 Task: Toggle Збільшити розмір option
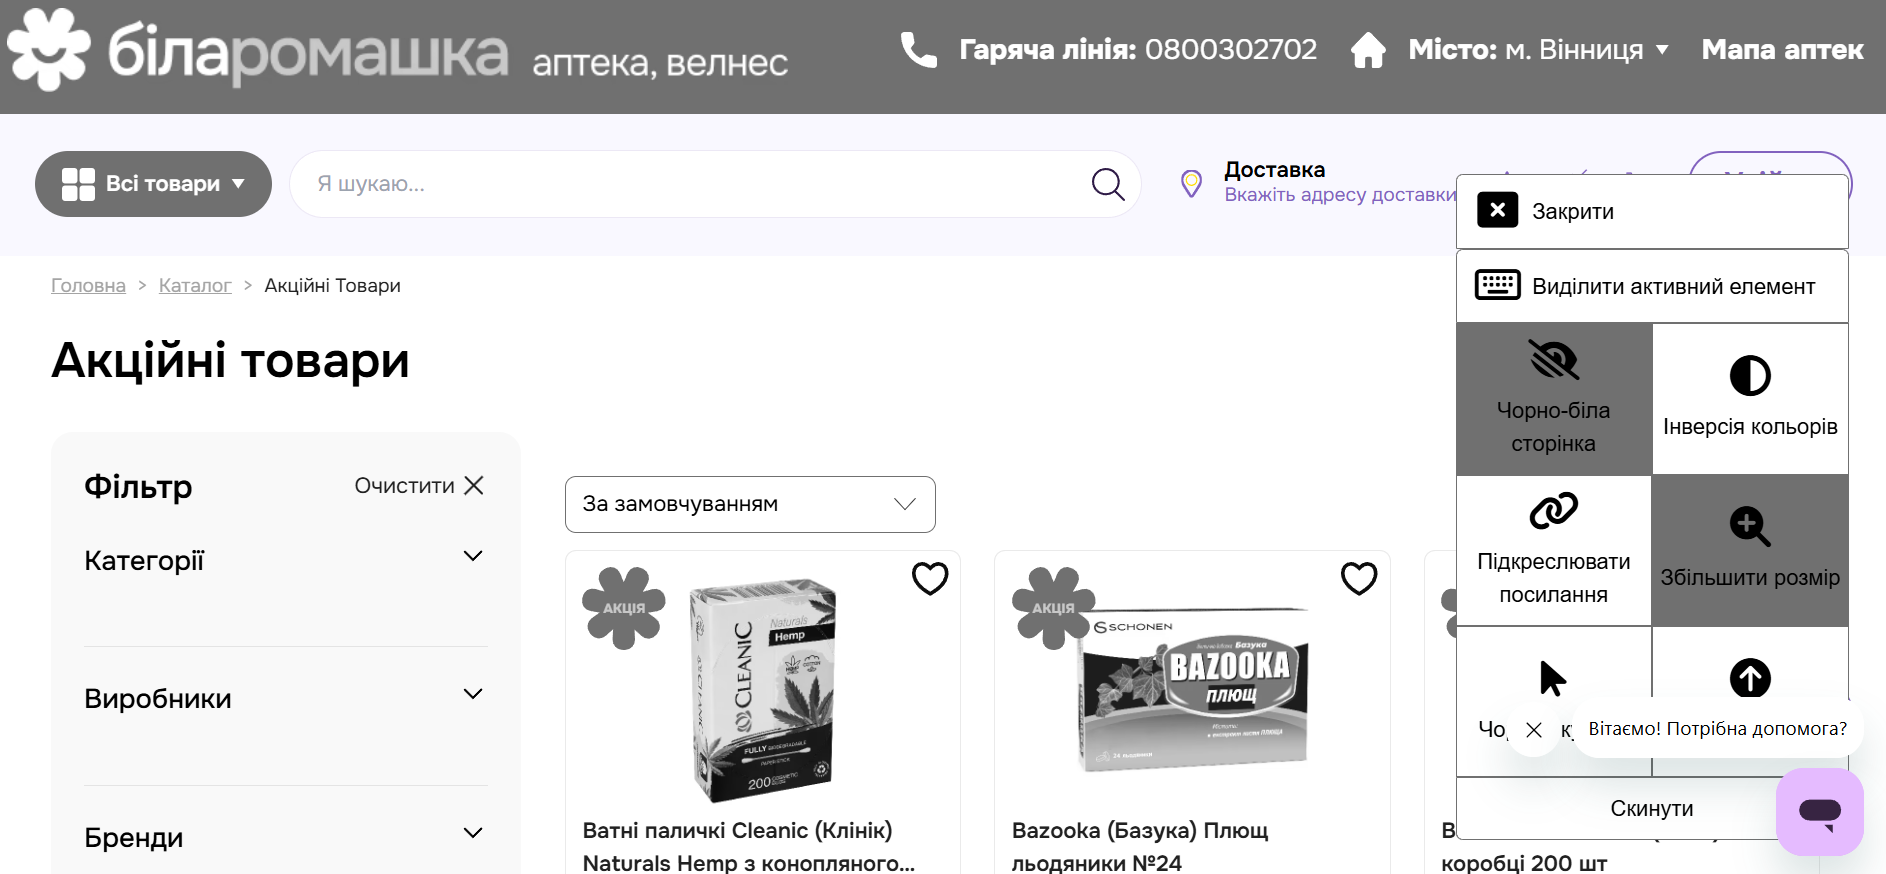[1750, 551]
